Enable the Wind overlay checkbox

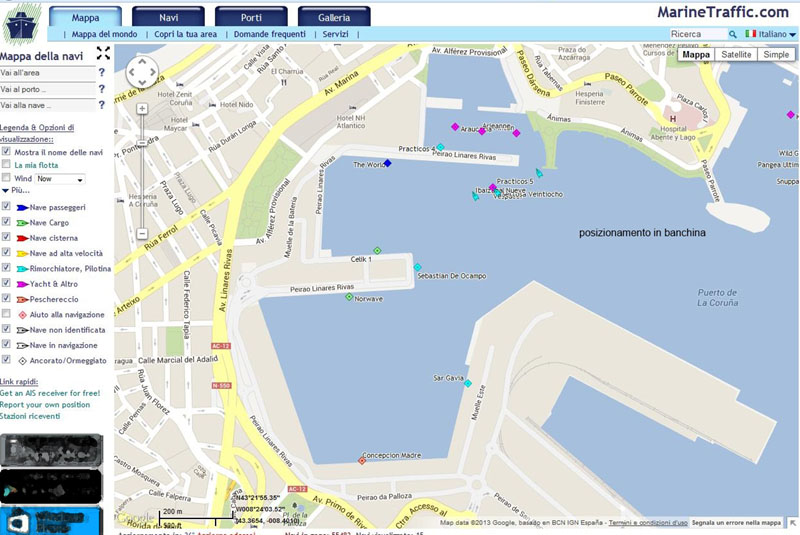coord(6,177)
